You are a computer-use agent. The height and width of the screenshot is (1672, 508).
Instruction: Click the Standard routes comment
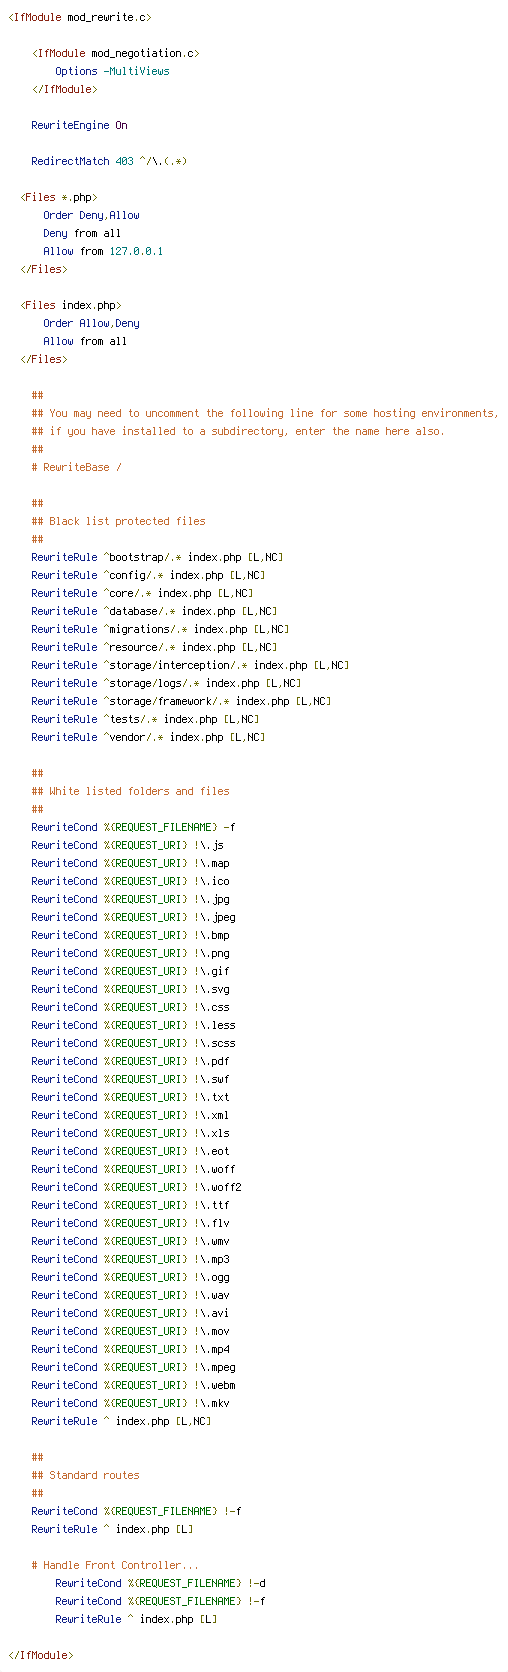point(85,1475)
